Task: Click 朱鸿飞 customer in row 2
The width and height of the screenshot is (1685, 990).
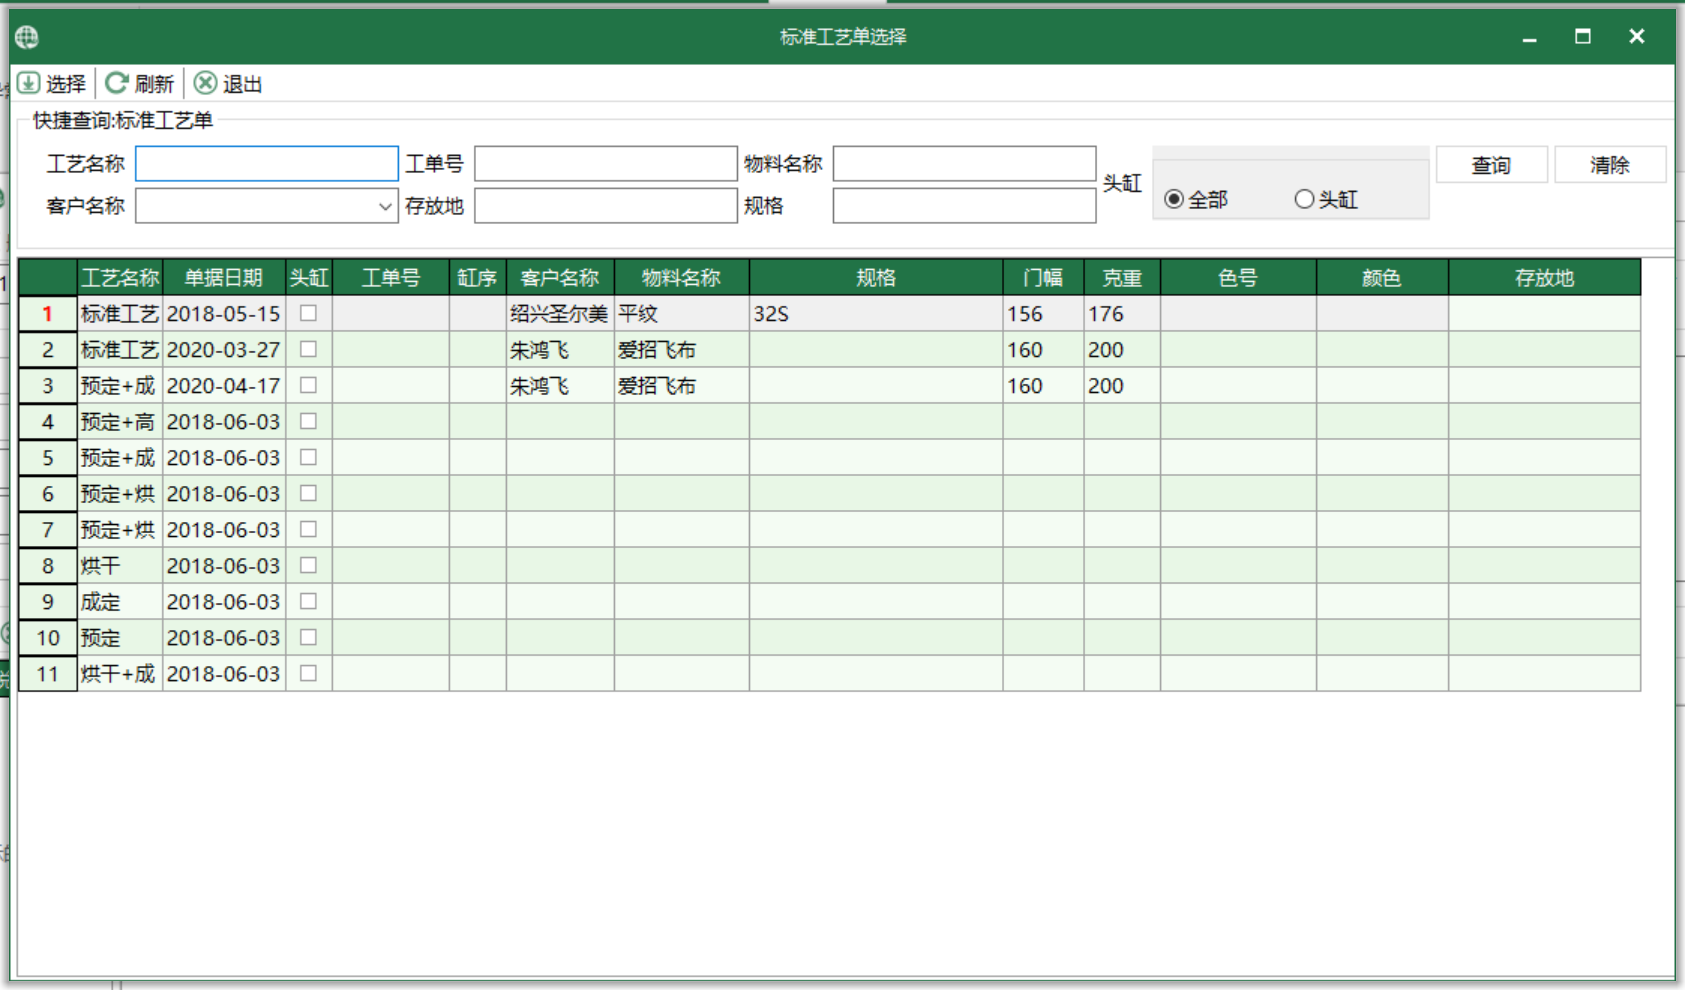Action: [560, 350]
